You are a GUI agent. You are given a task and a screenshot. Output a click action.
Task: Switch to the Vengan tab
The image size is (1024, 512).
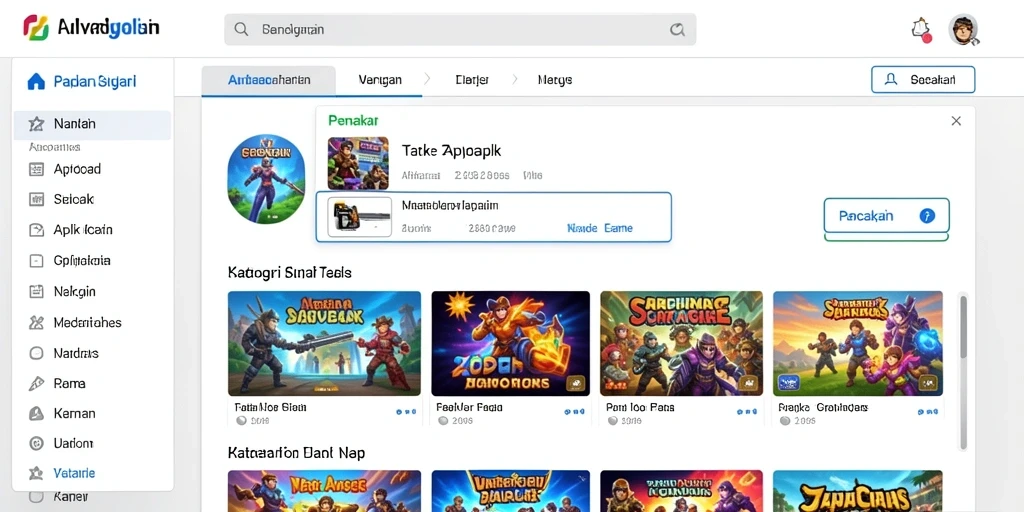(x=380, y=80)
